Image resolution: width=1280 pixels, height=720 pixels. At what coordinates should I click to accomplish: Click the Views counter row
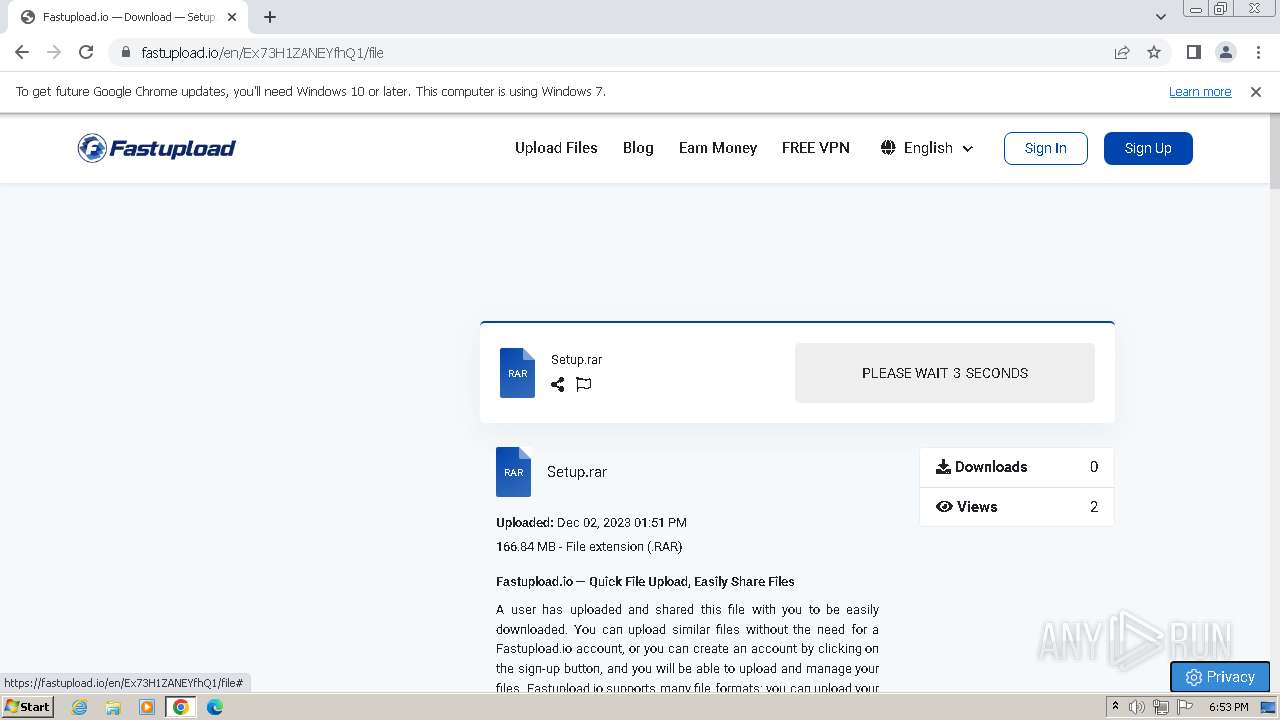pos(1016,507)
